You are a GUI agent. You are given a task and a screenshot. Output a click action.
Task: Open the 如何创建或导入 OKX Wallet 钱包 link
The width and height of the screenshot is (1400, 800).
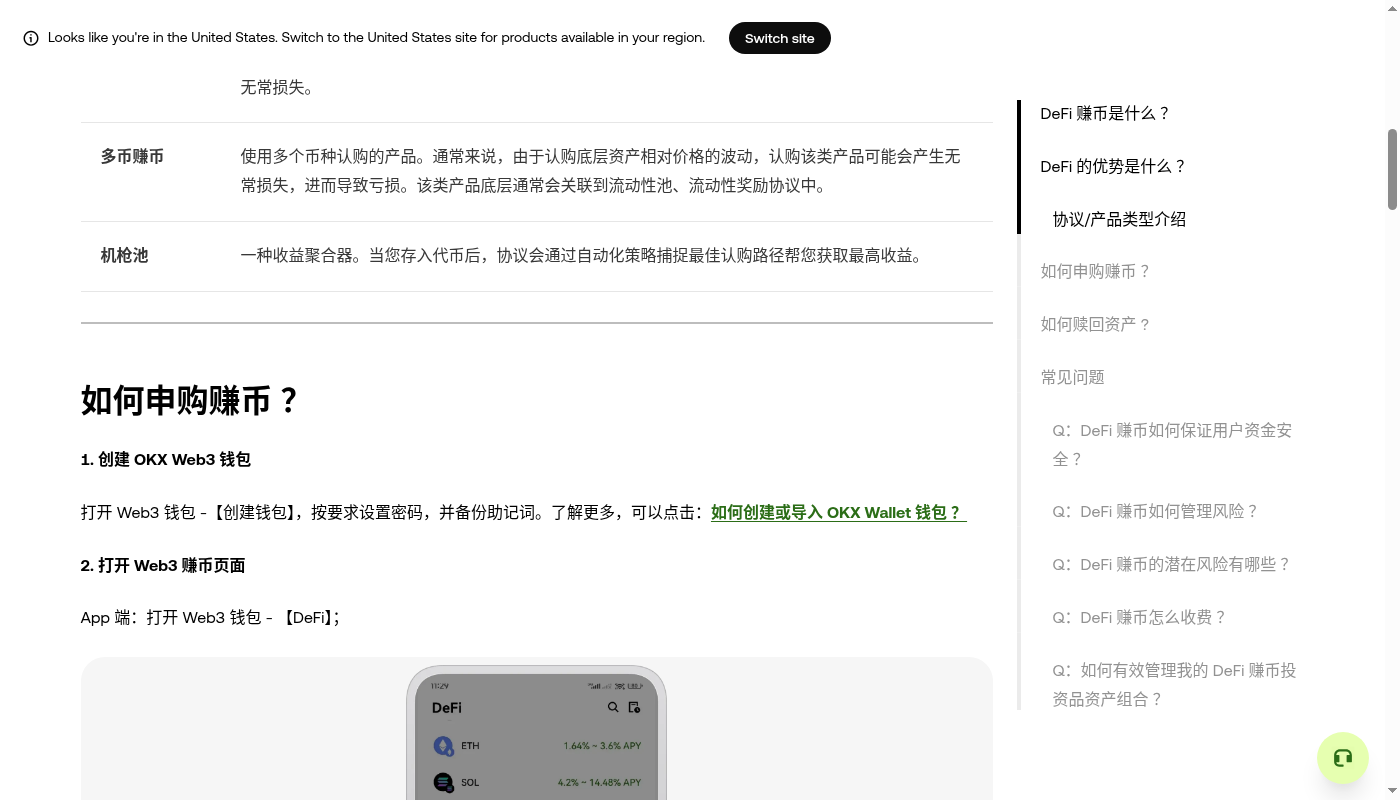pyautogui.click(x=838, y=512)
